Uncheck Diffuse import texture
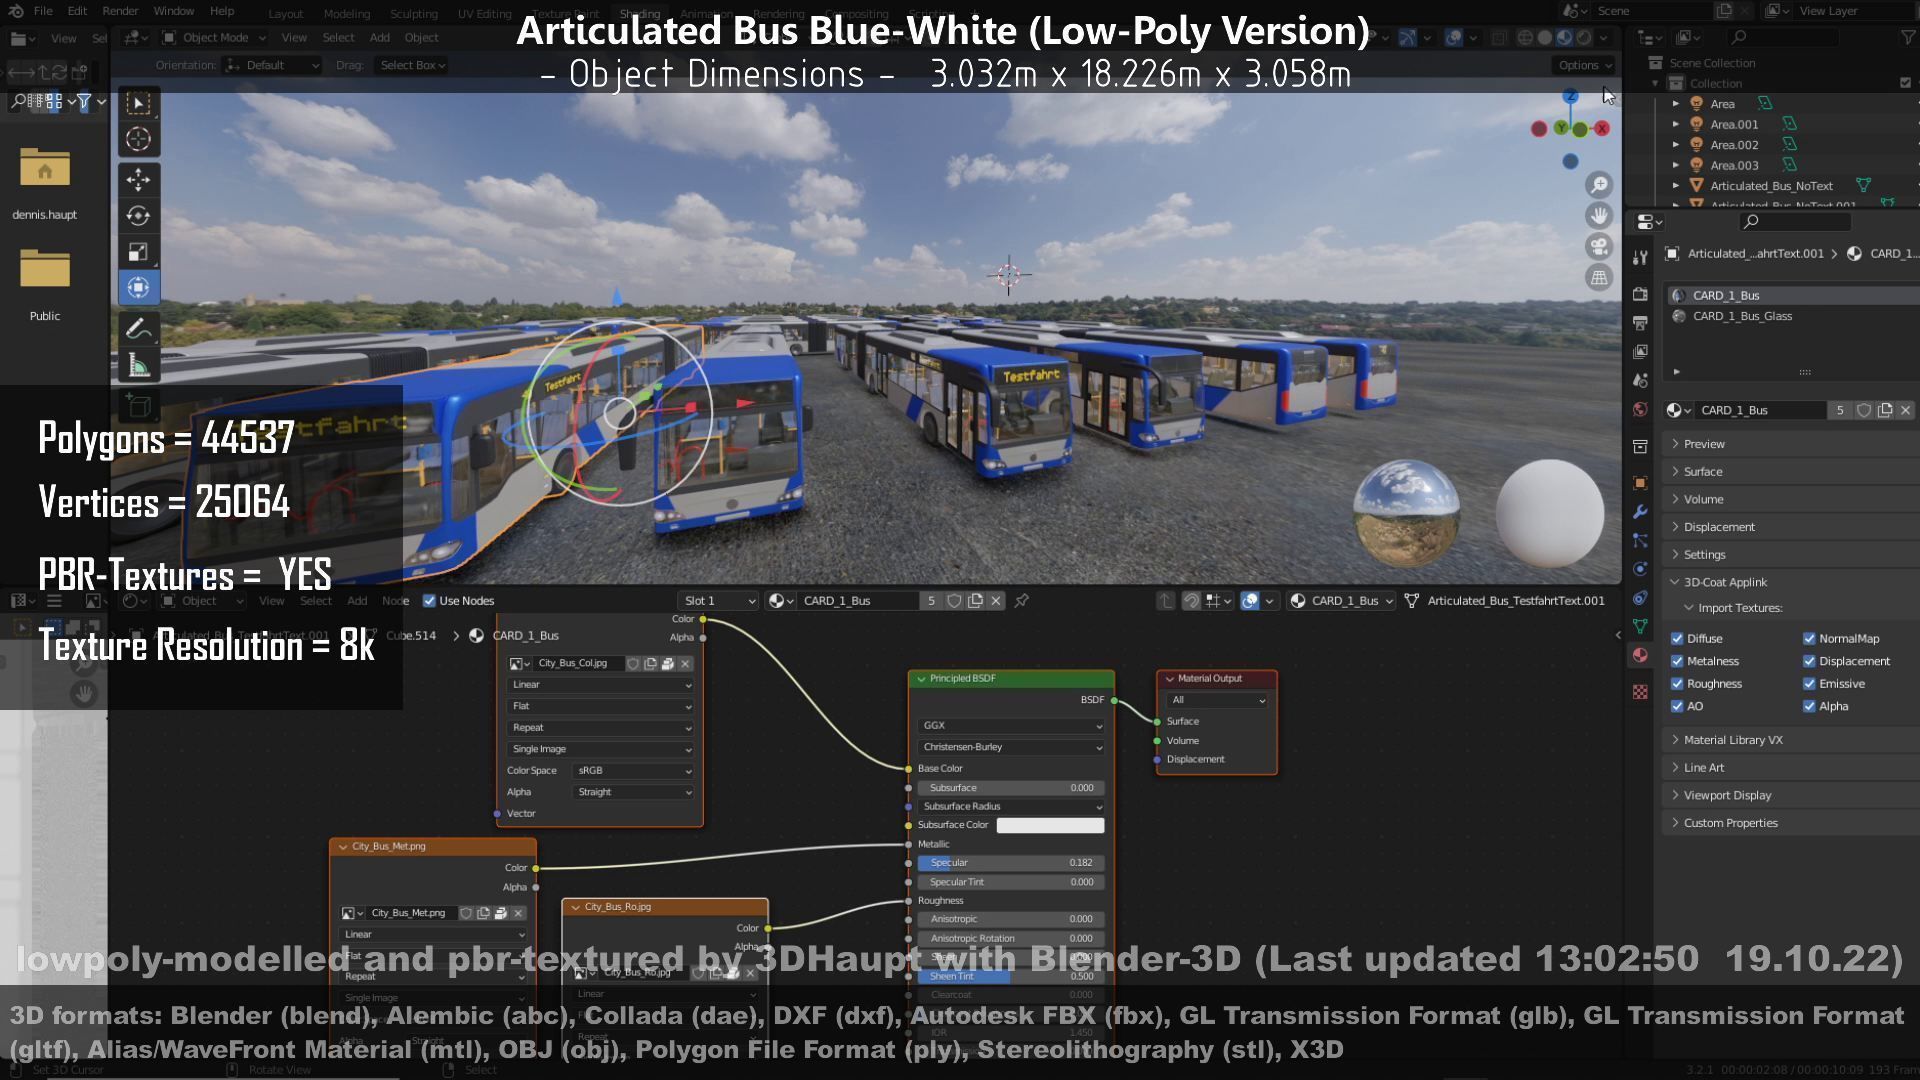 coord(1677,639)
